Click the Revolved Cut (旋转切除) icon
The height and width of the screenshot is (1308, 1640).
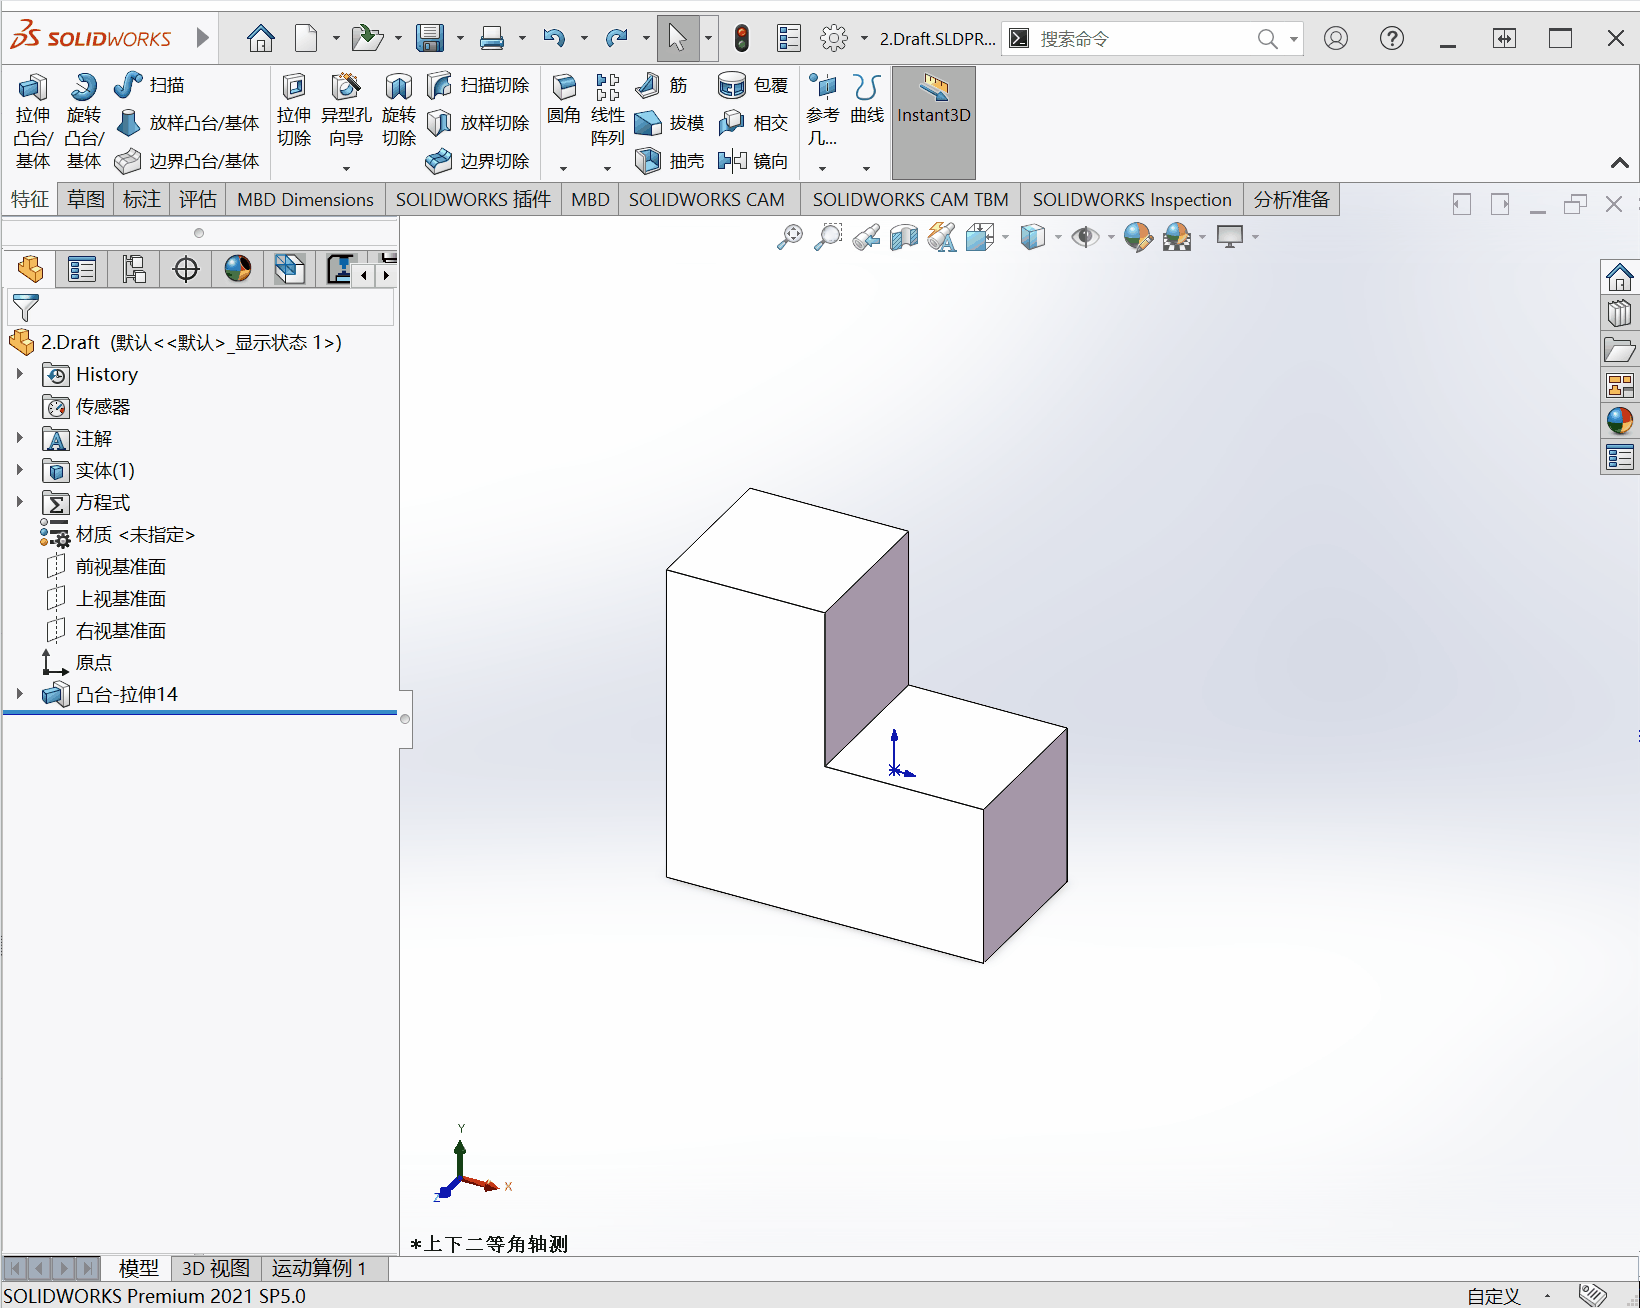tap(399, 87)
